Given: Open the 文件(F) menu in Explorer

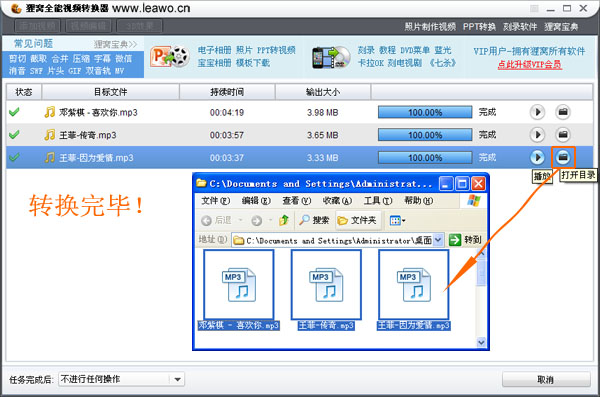Looking at the screenshot, I should pos(215,201).
